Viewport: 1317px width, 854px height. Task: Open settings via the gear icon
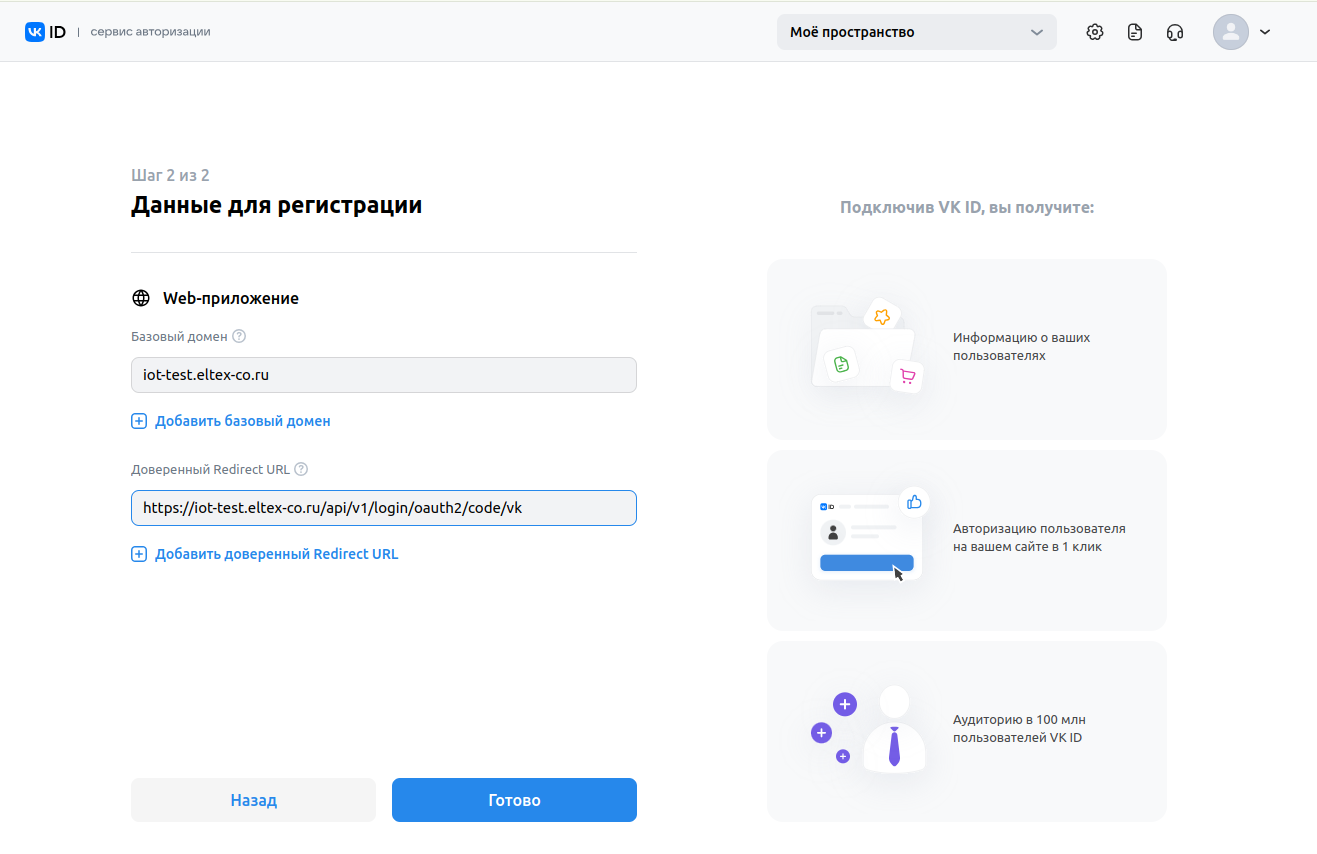1095,32
